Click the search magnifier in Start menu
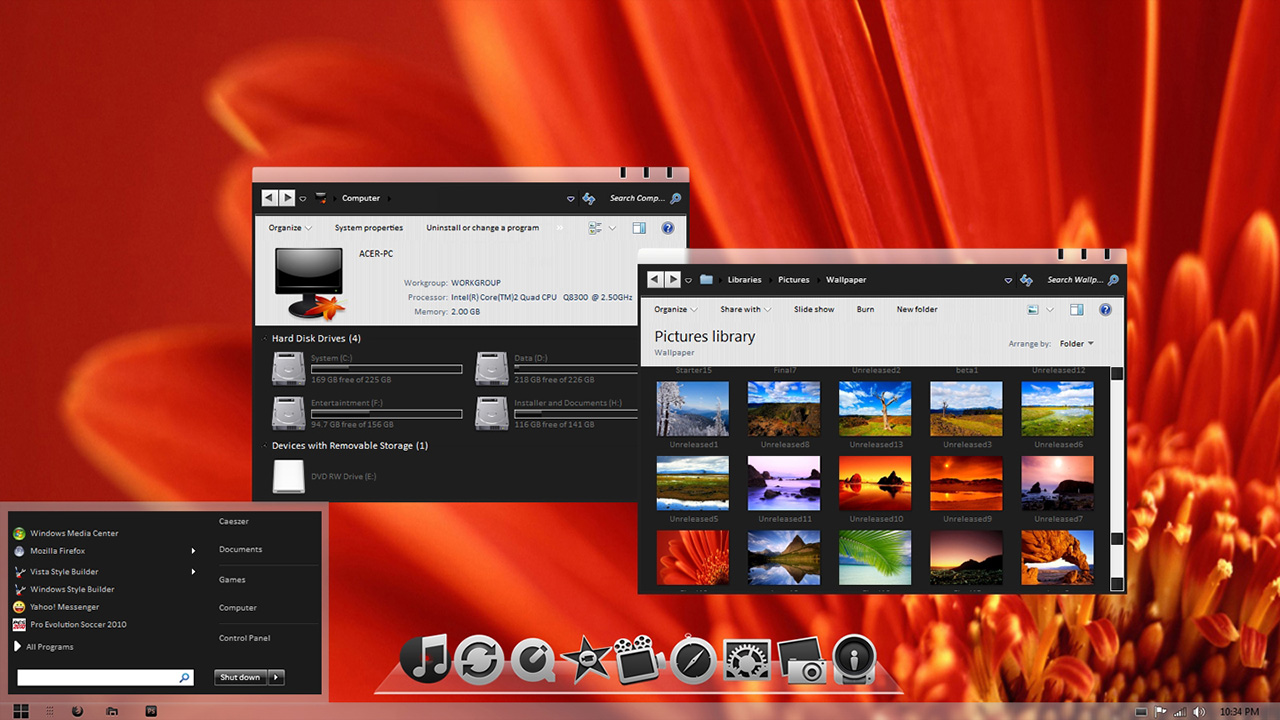The width and height of the screenshot is (1280, 720). 184,678
